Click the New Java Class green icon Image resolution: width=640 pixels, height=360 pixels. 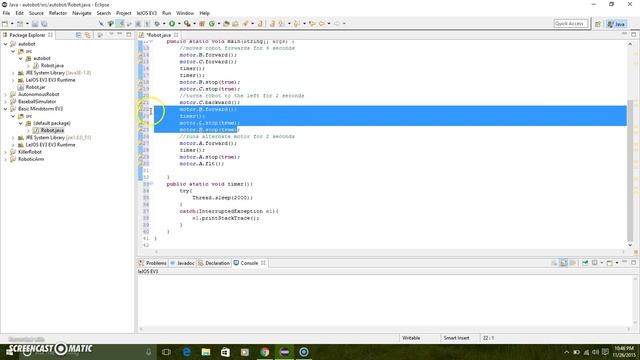[x=211, y=24]
